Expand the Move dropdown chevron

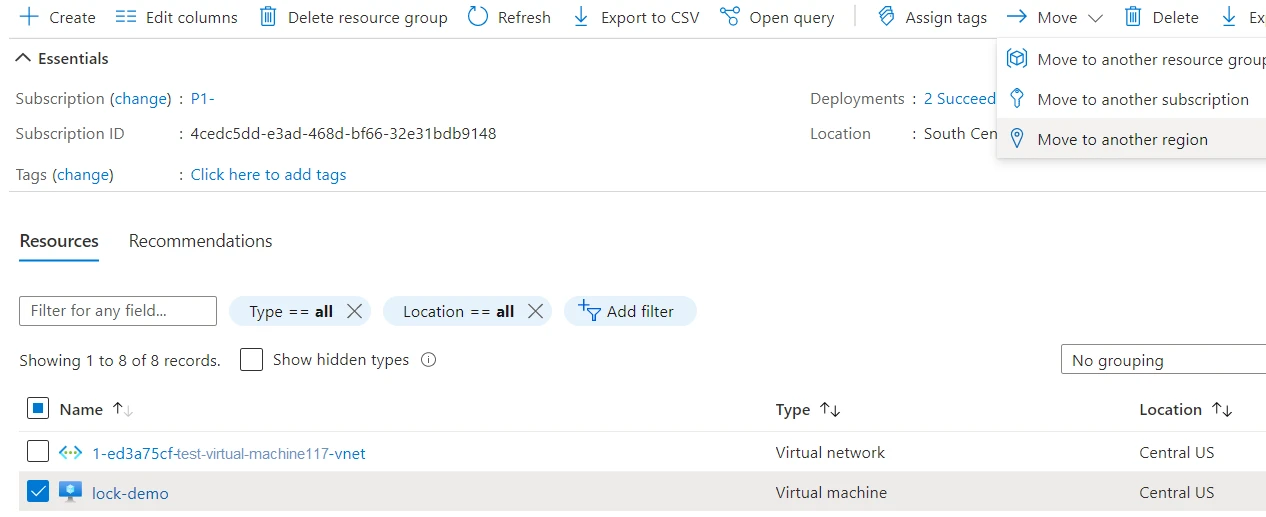click(x=1094, y=18)
